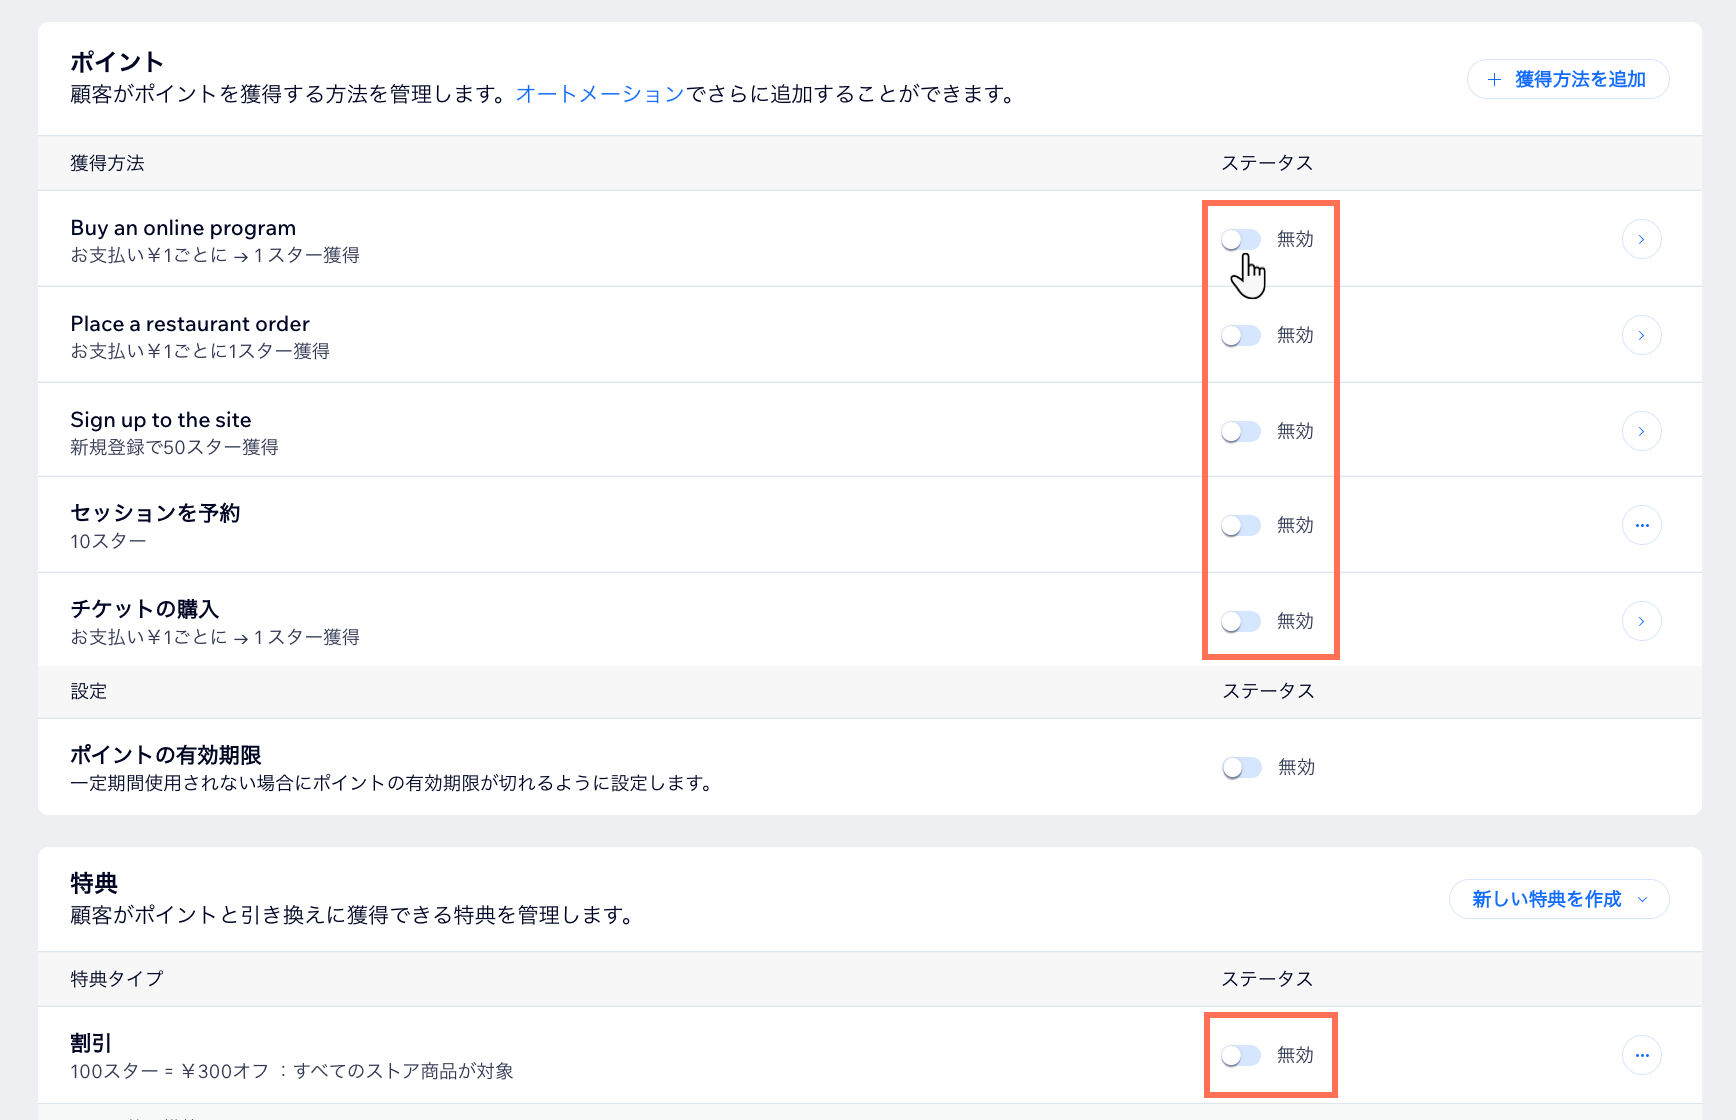This screenshot has width=1736, height=1120.
Task: Click the plus icon on 獲得方法を追加
Action: pos(1494,79)
